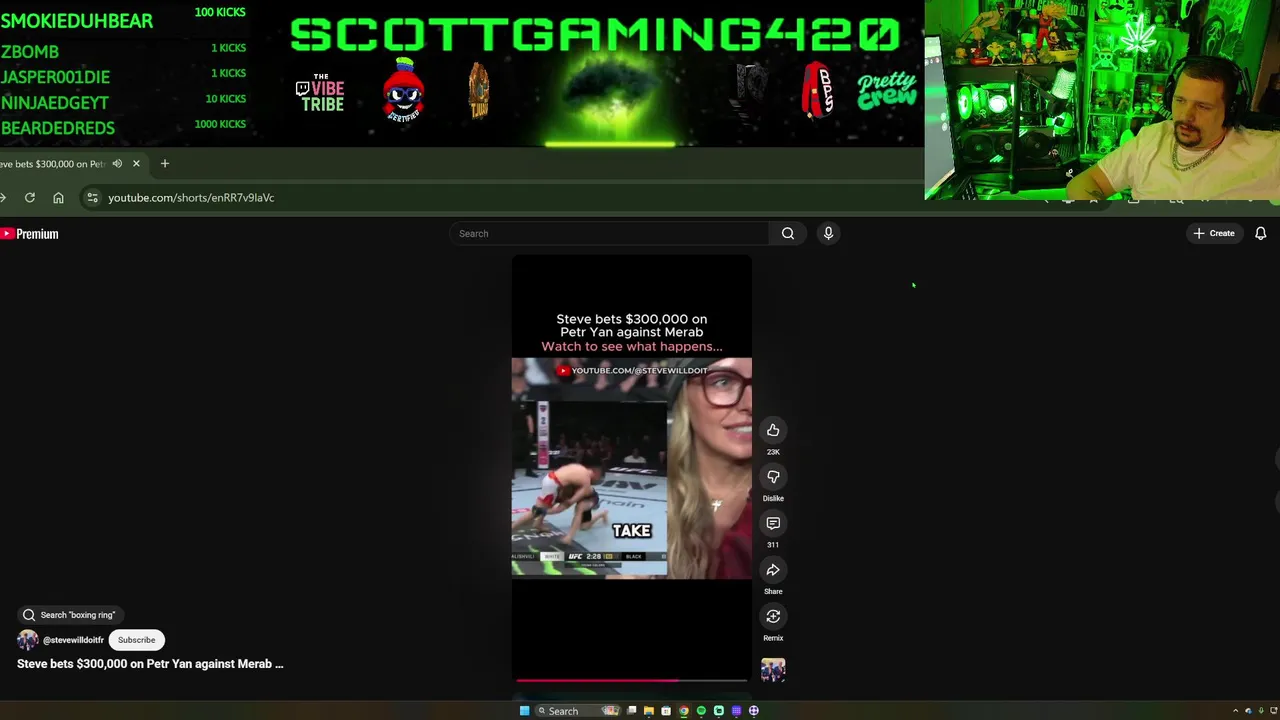Go to browser home page
Viewport: 1280px width, 720px height.
(x=58, y=198)
